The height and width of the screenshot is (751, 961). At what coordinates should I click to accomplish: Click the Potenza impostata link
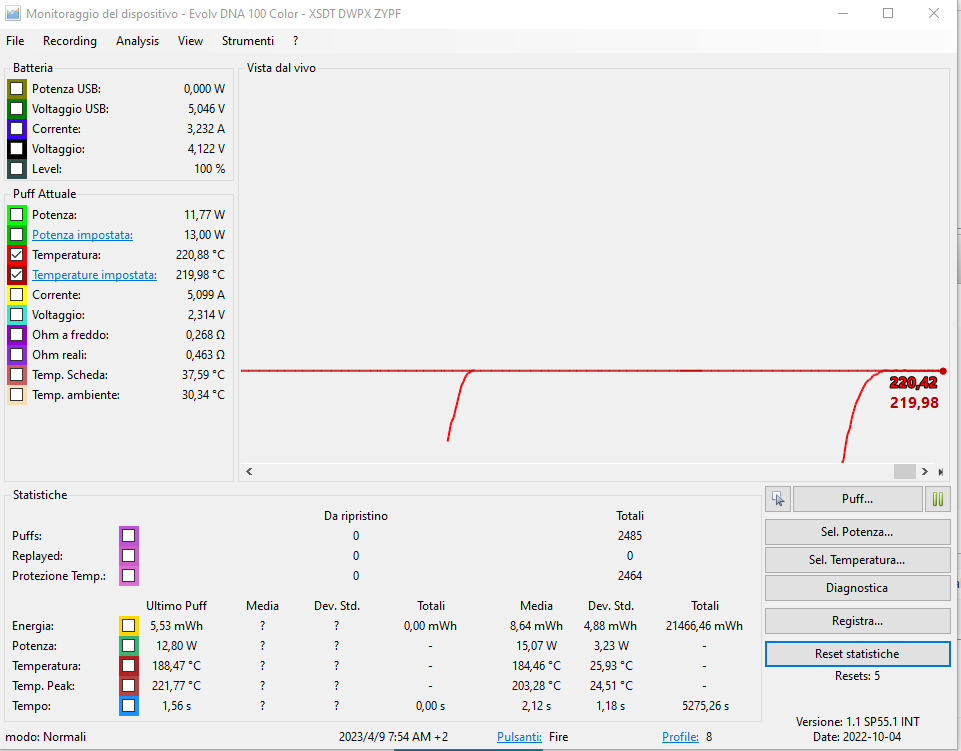[x=82, y=235]
